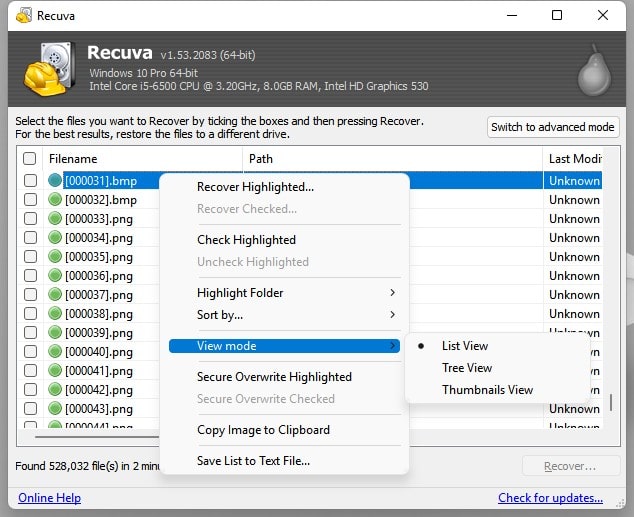634x517 pixels.
Task: Select file name [000036].png
Action: tap(99, 276)
